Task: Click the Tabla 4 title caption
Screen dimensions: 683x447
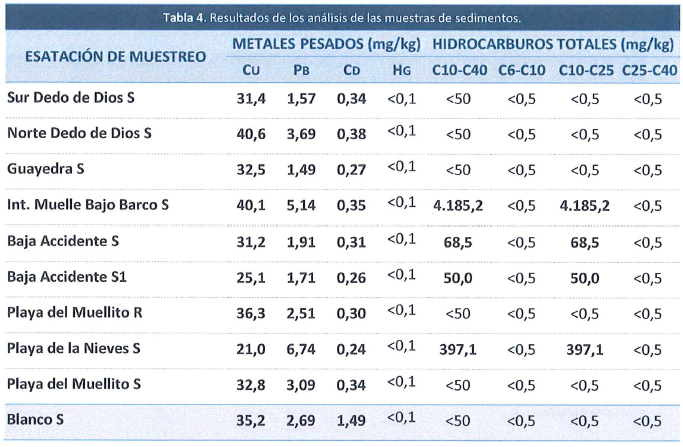Action: tap(342, 18)
